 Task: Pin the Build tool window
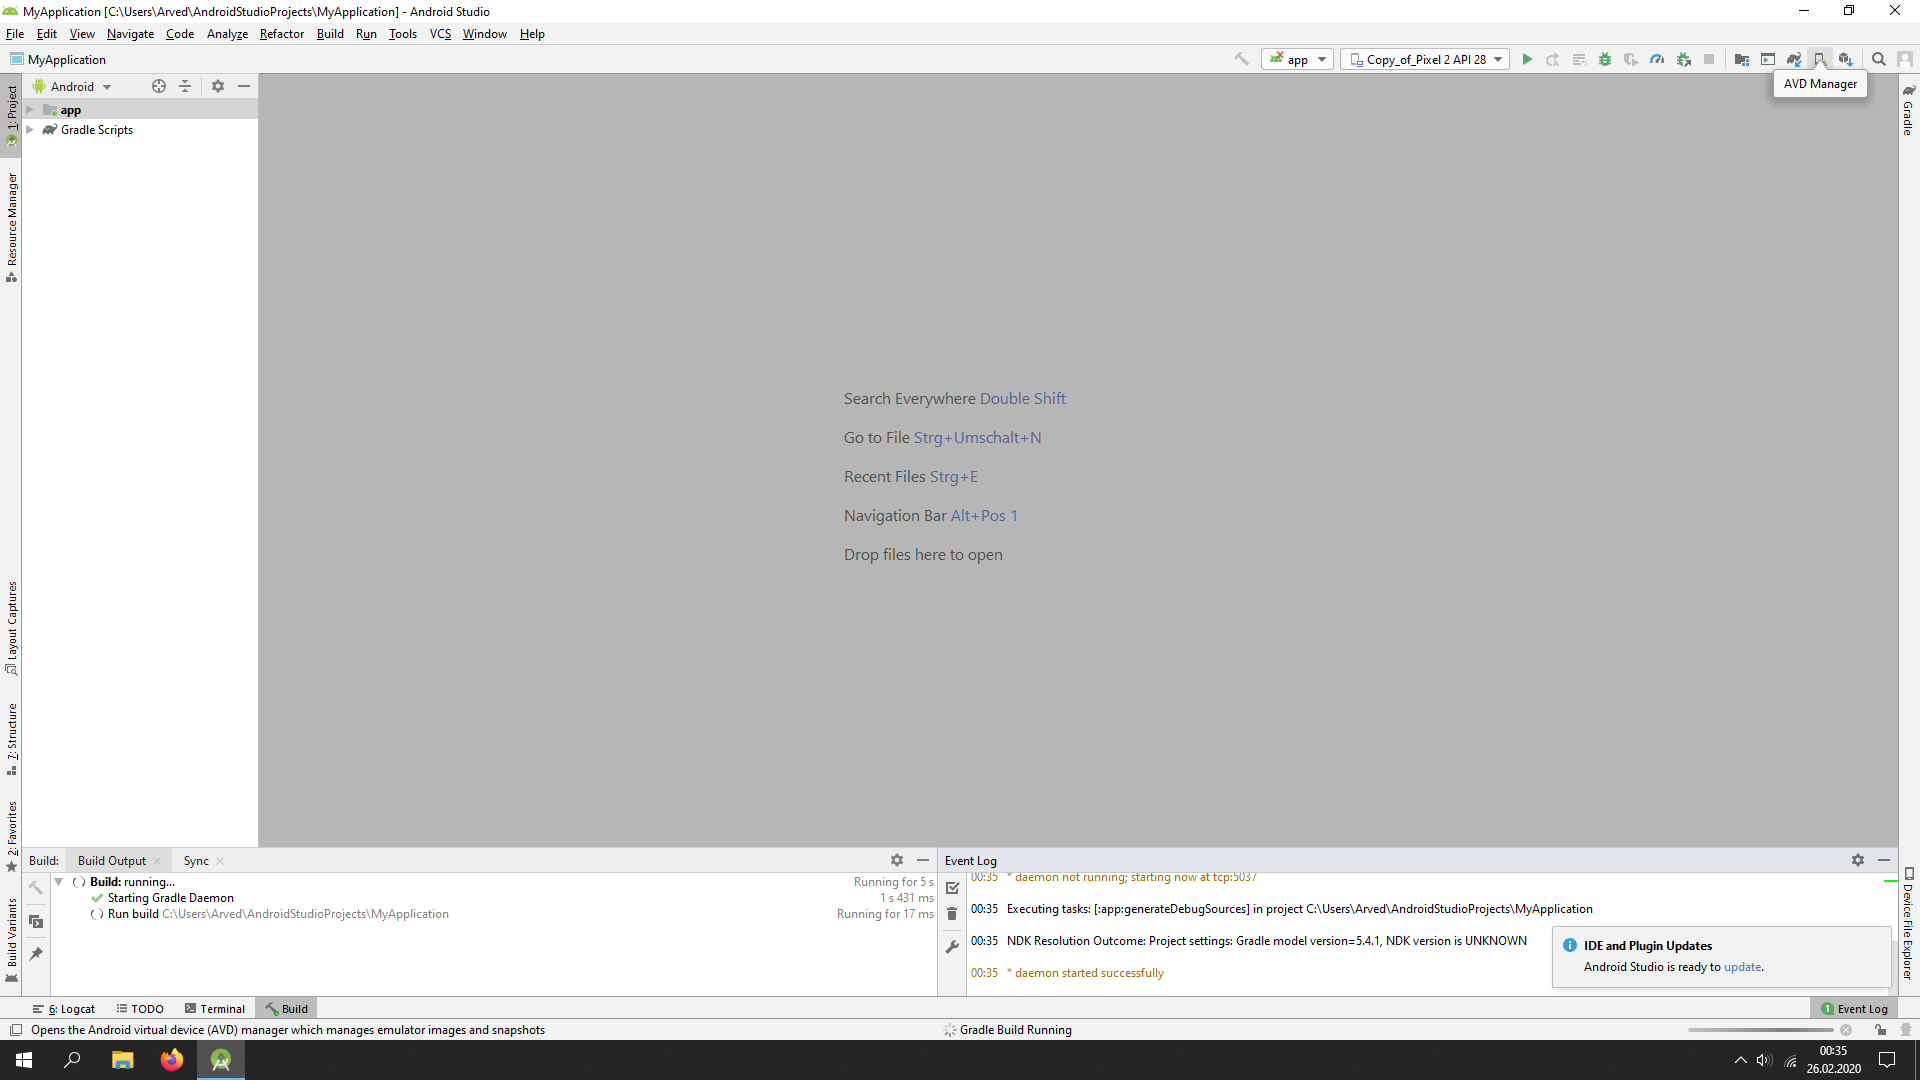(x=36, y=954)
